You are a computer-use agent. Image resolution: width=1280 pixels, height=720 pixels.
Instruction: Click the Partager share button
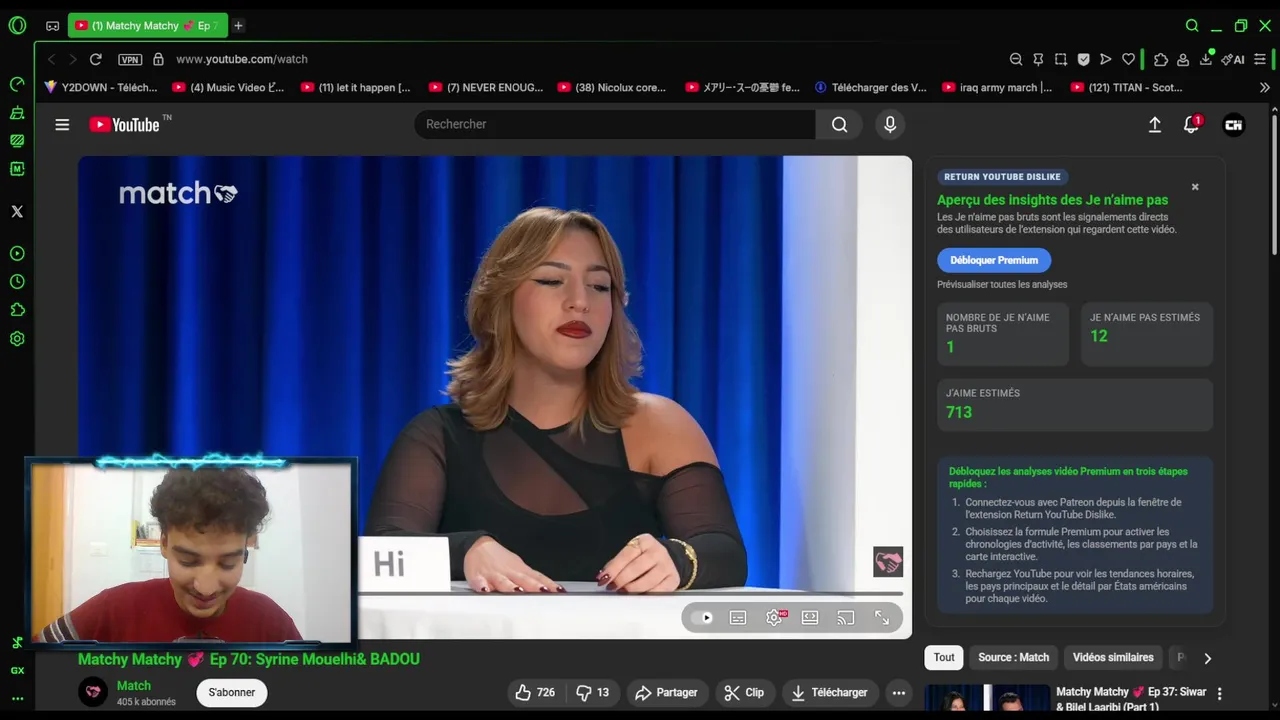[666, 692]
